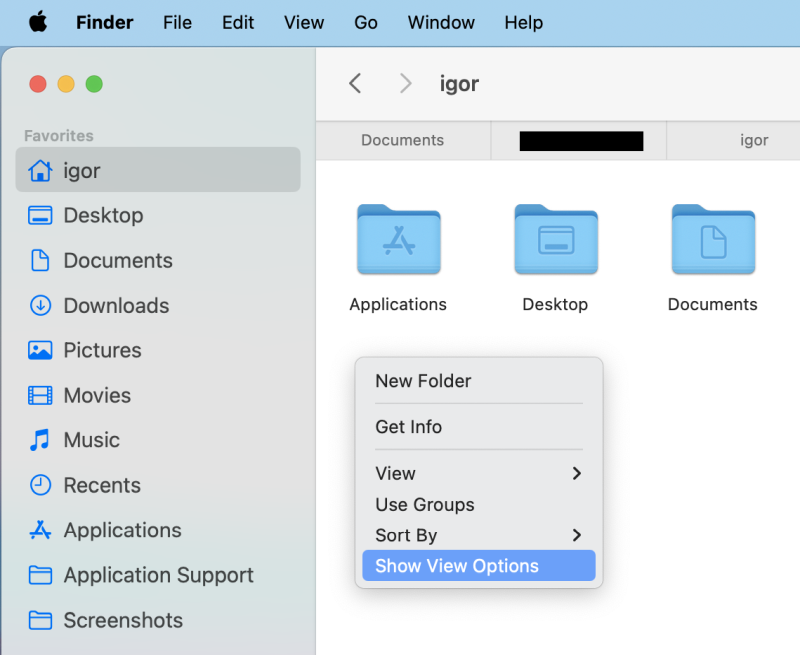The width and height of the screenshot is (800, 655).
Task: Open Recents in the sidebar
Action: 101,485
